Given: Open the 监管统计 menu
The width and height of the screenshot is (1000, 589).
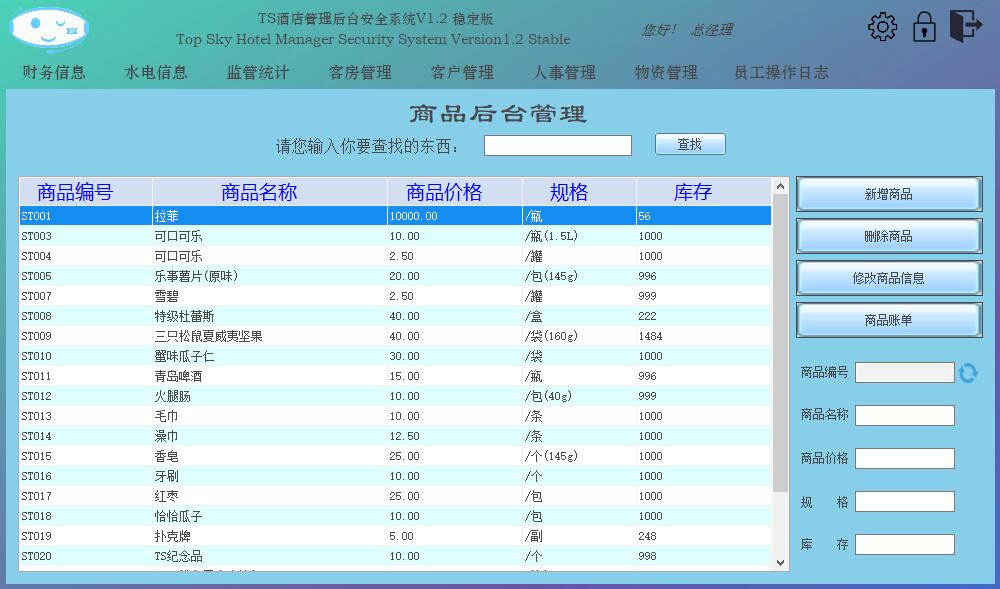Looking at the screenshot, I should [256, 71].
